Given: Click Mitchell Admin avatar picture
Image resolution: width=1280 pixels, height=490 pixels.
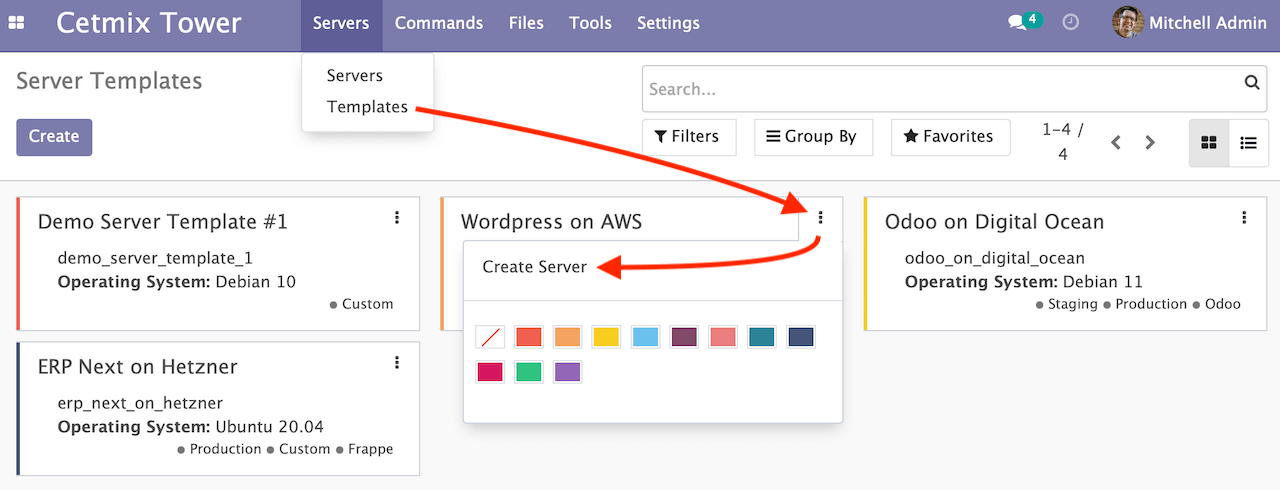Looking at the screenshot, I should tap(1128, 22).
